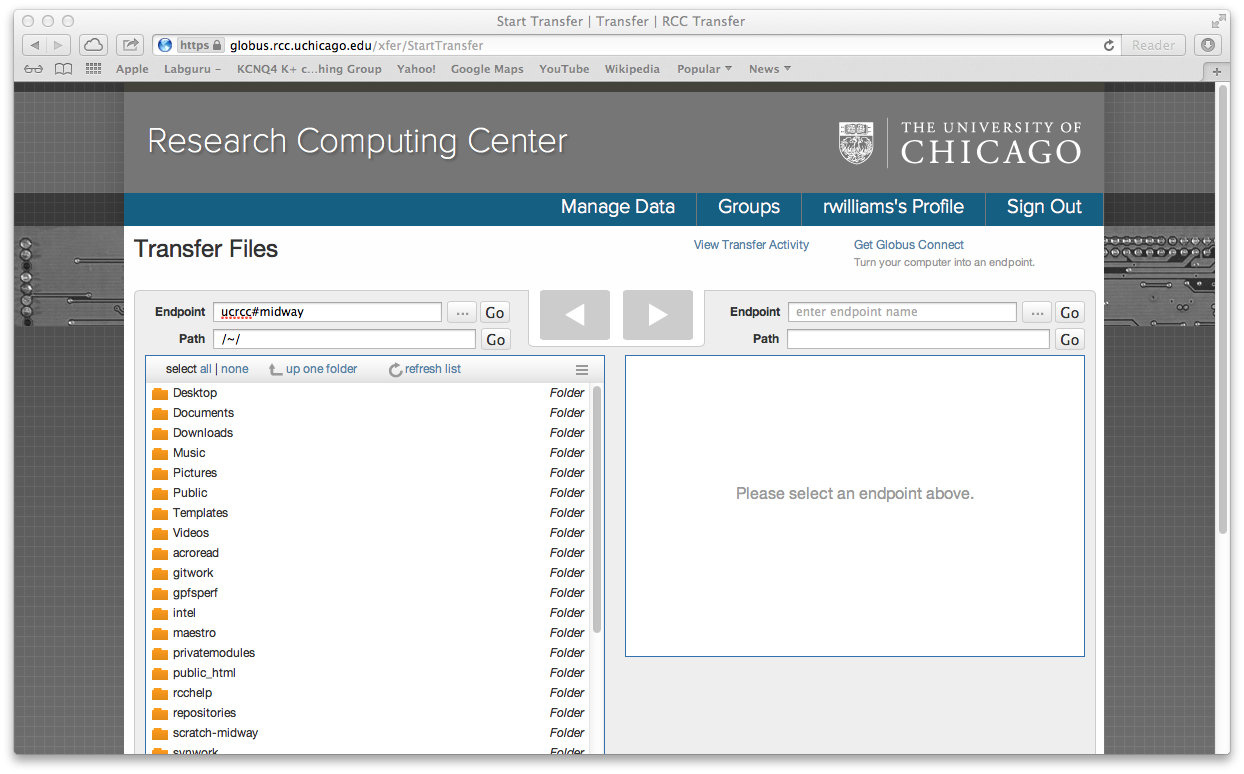The width and height of the screenshot is (1244, 774).
Task: Open Apple bookmark
Action: point(132,69)
